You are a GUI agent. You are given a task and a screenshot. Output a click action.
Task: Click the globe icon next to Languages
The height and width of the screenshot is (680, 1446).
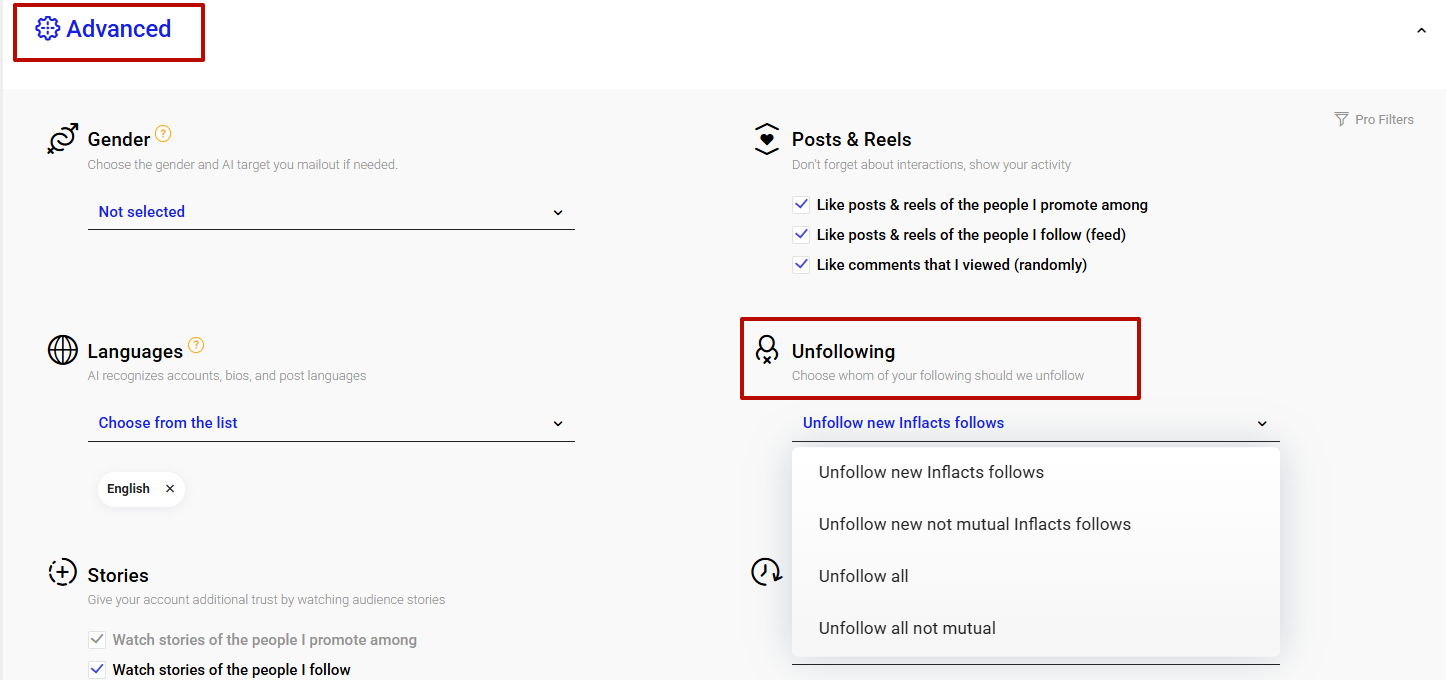click(x=62, y=350)
